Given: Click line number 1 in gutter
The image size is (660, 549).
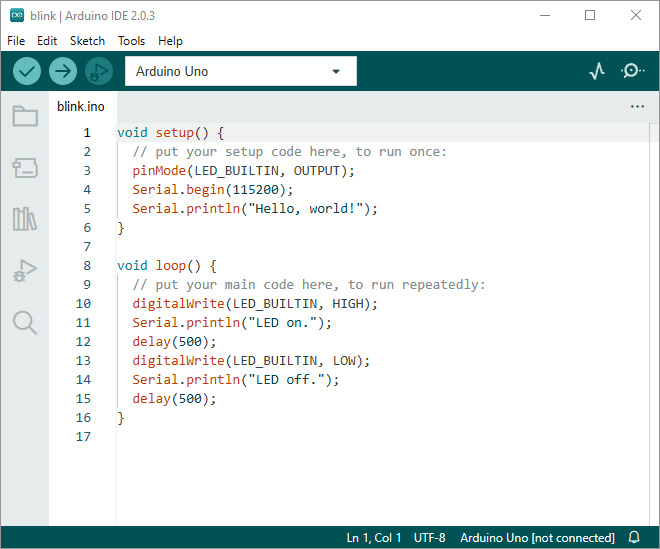Looking at the screenshot, I should (x=87, y=133).
